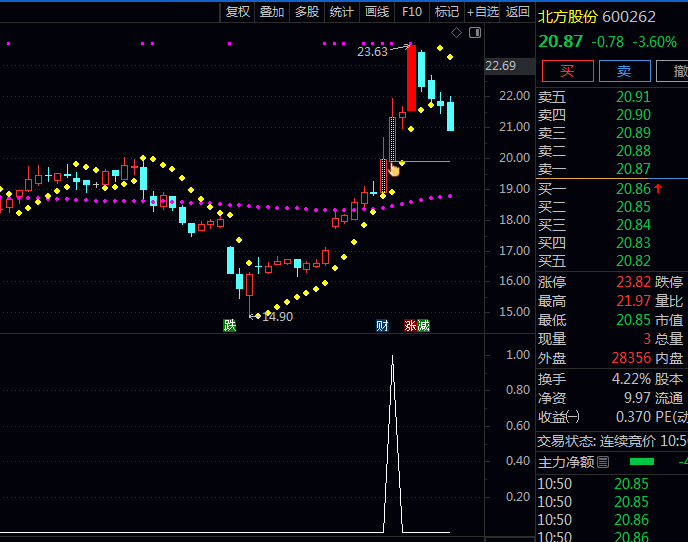Click the green 减 event marker

423,326
